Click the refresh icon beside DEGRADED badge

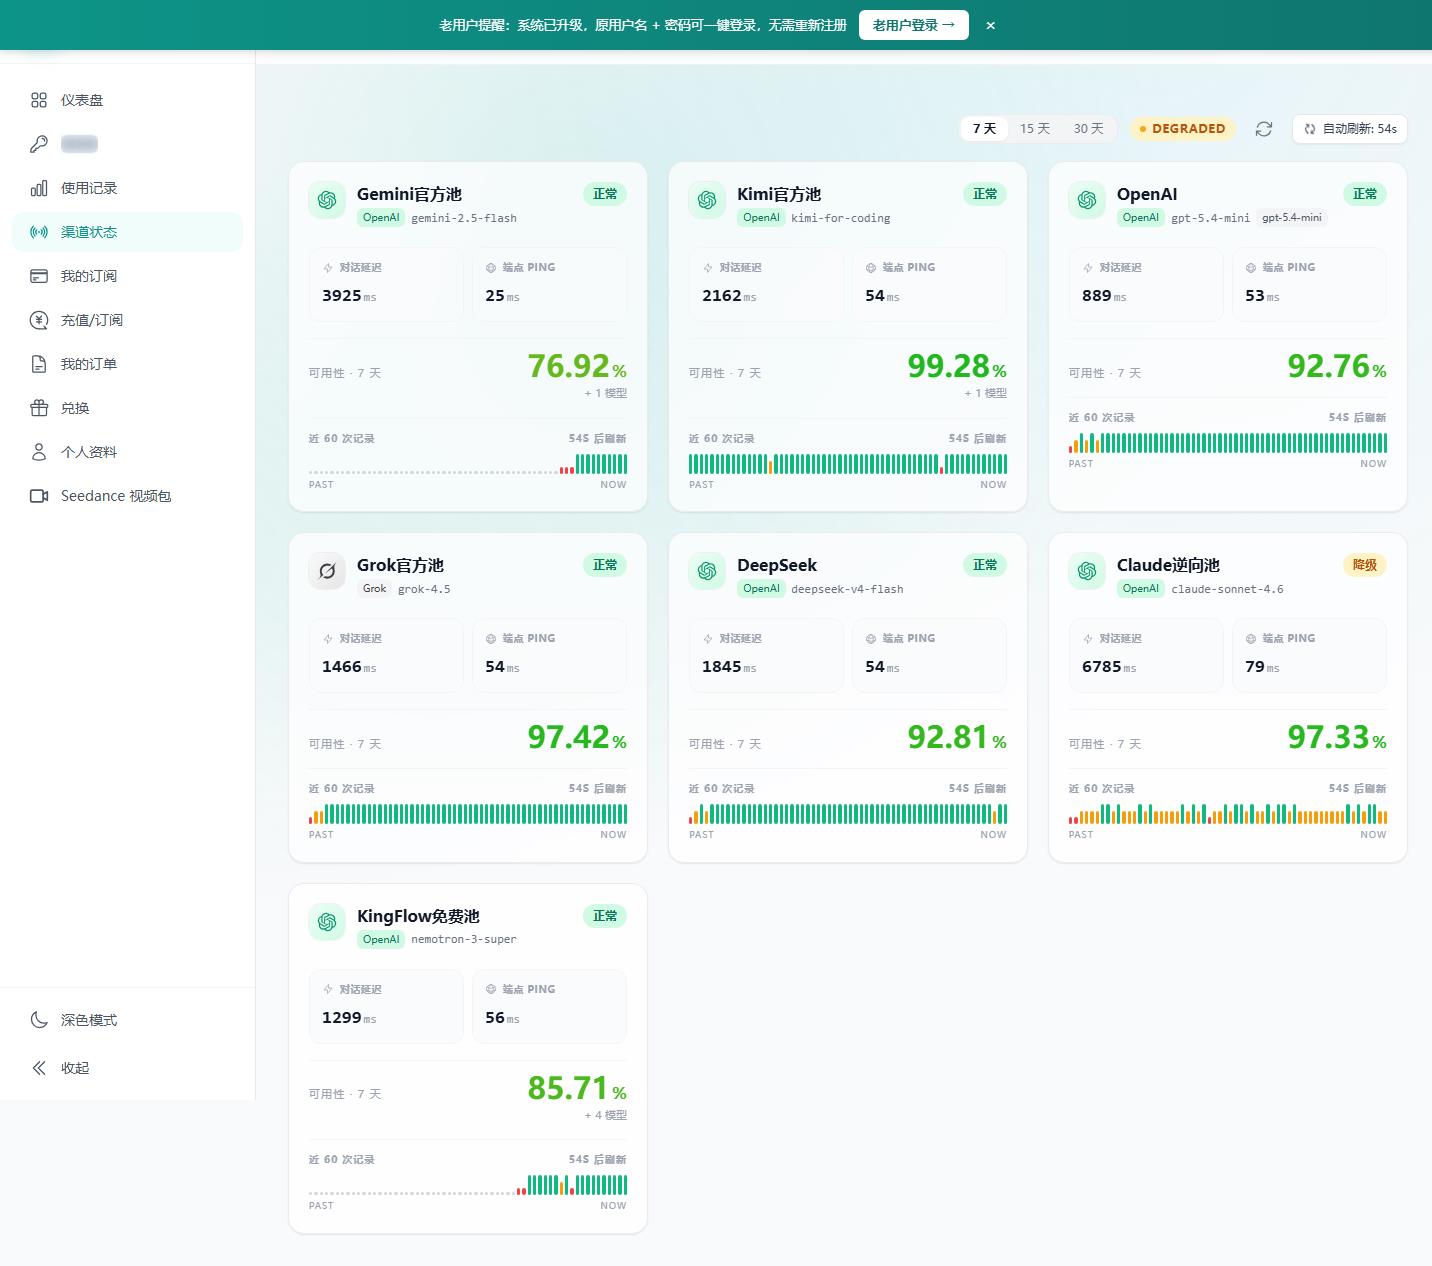[1264, 129]
